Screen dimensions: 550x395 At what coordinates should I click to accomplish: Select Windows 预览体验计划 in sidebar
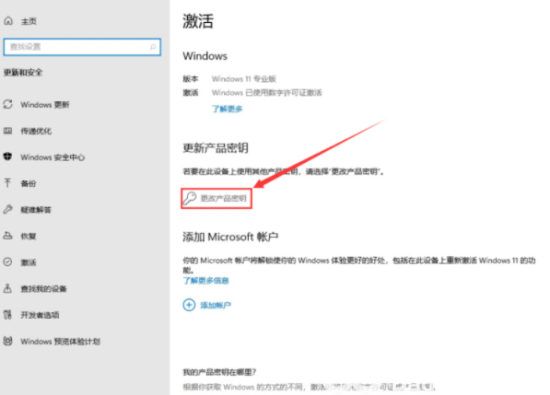(60, 341)
